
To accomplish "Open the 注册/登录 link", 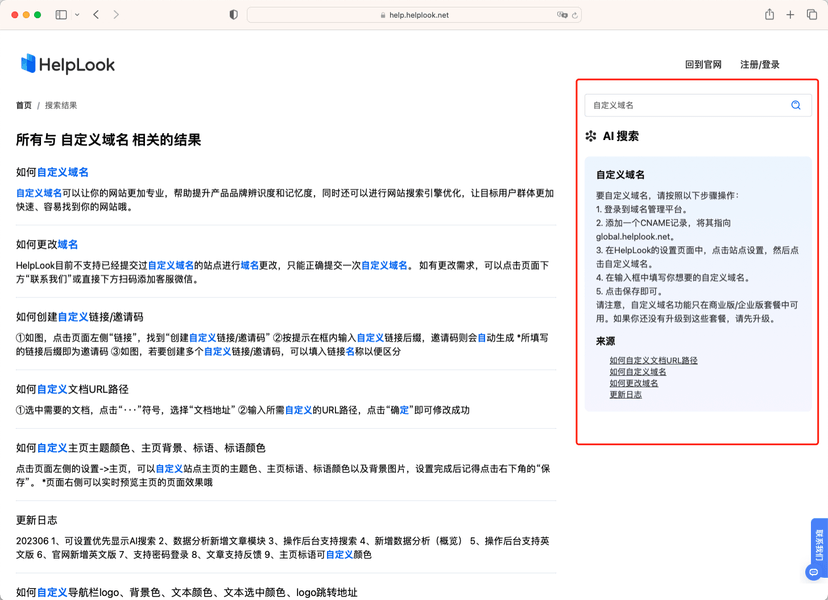I will pos(759,64).
